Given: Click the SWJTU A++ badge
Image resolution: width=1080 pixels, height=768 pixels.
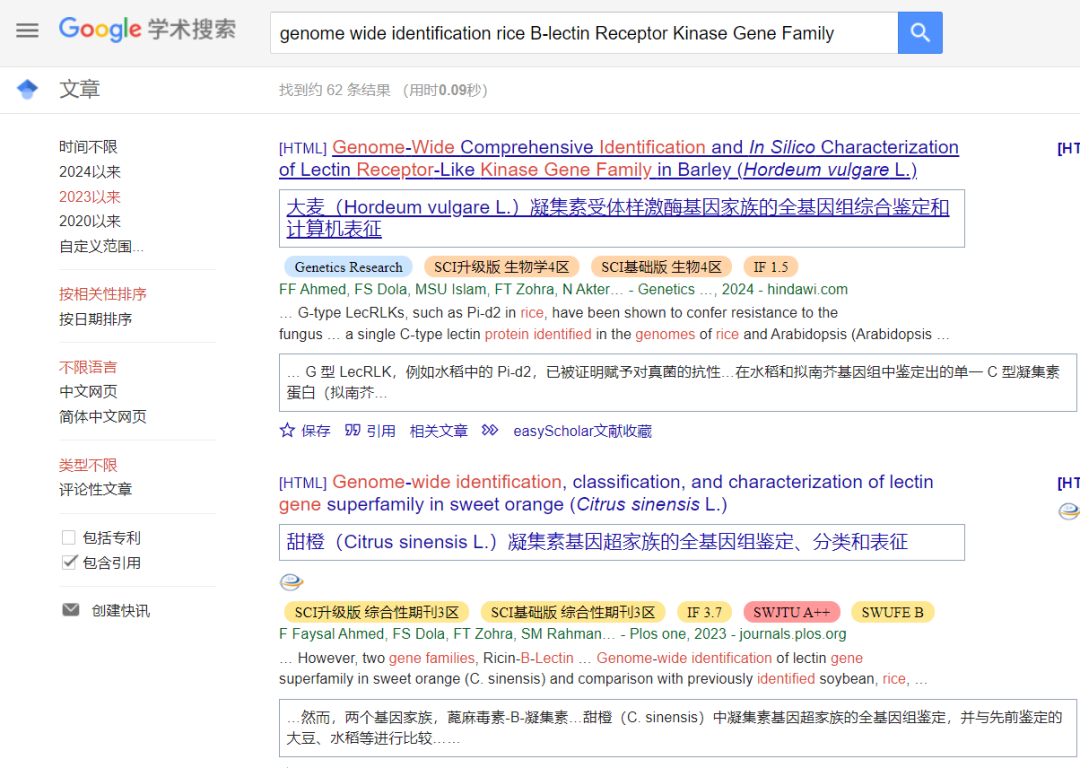Looking at the screenshot, I should [791, 612].
